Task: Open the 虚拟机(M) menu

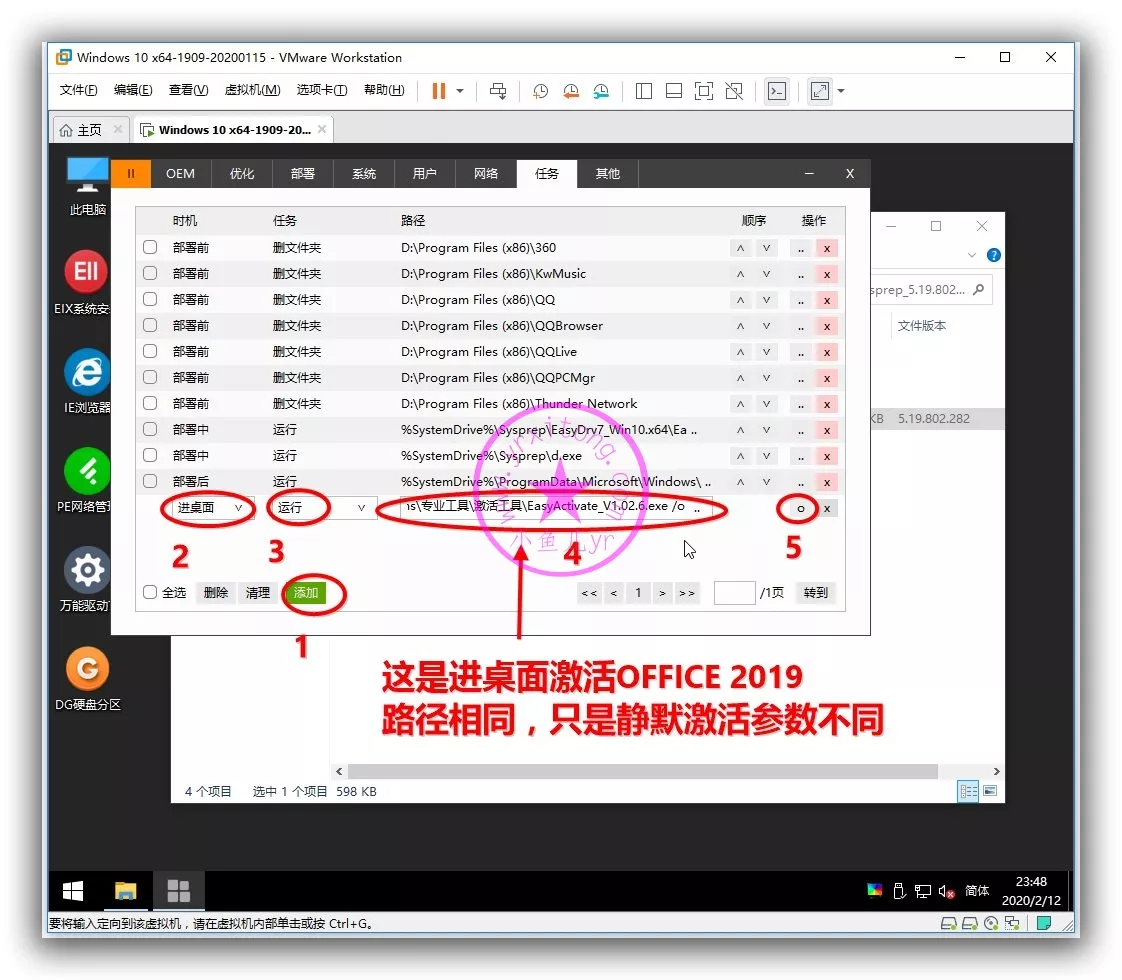Action: point(252,91)
